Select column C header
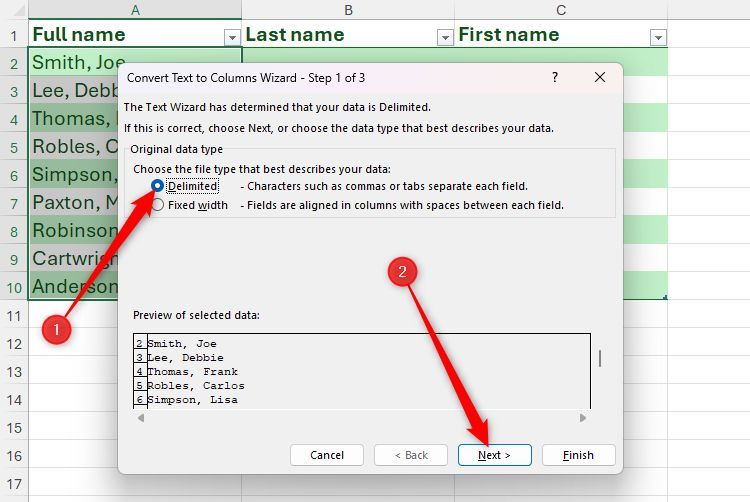 point(561,10)
